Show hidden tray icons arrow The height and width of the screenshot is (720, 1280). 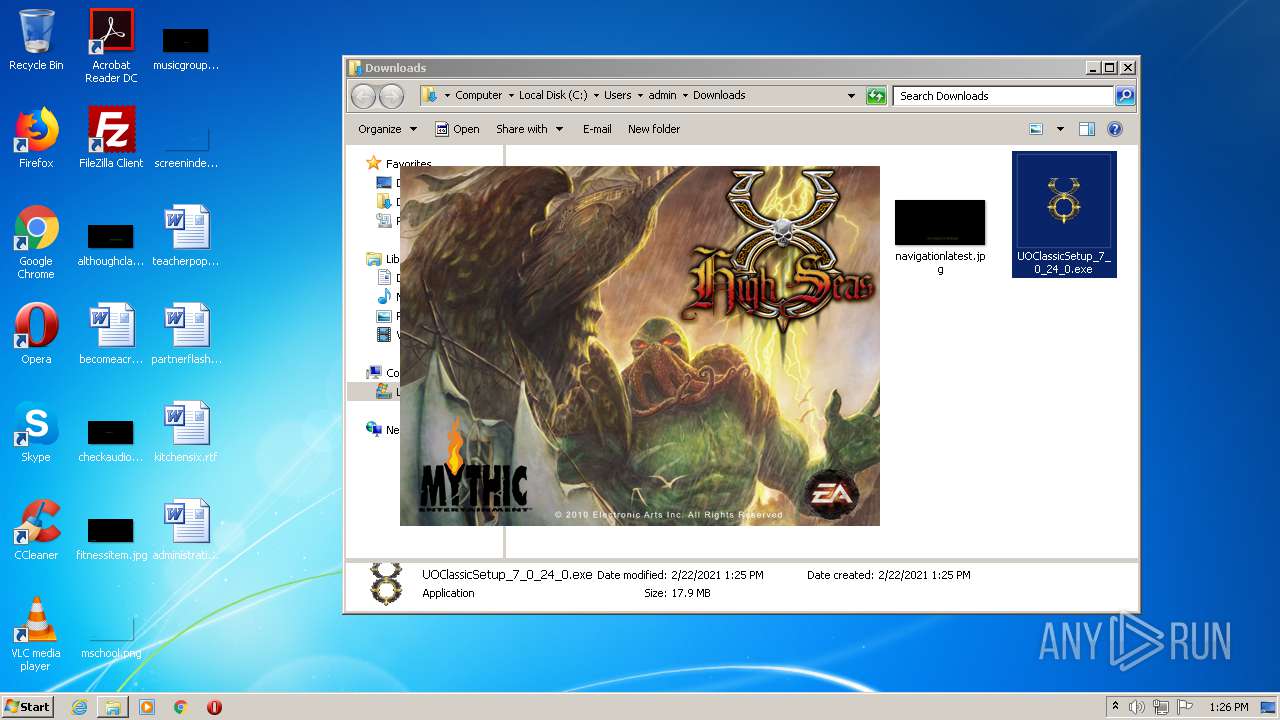[1115, 707]
